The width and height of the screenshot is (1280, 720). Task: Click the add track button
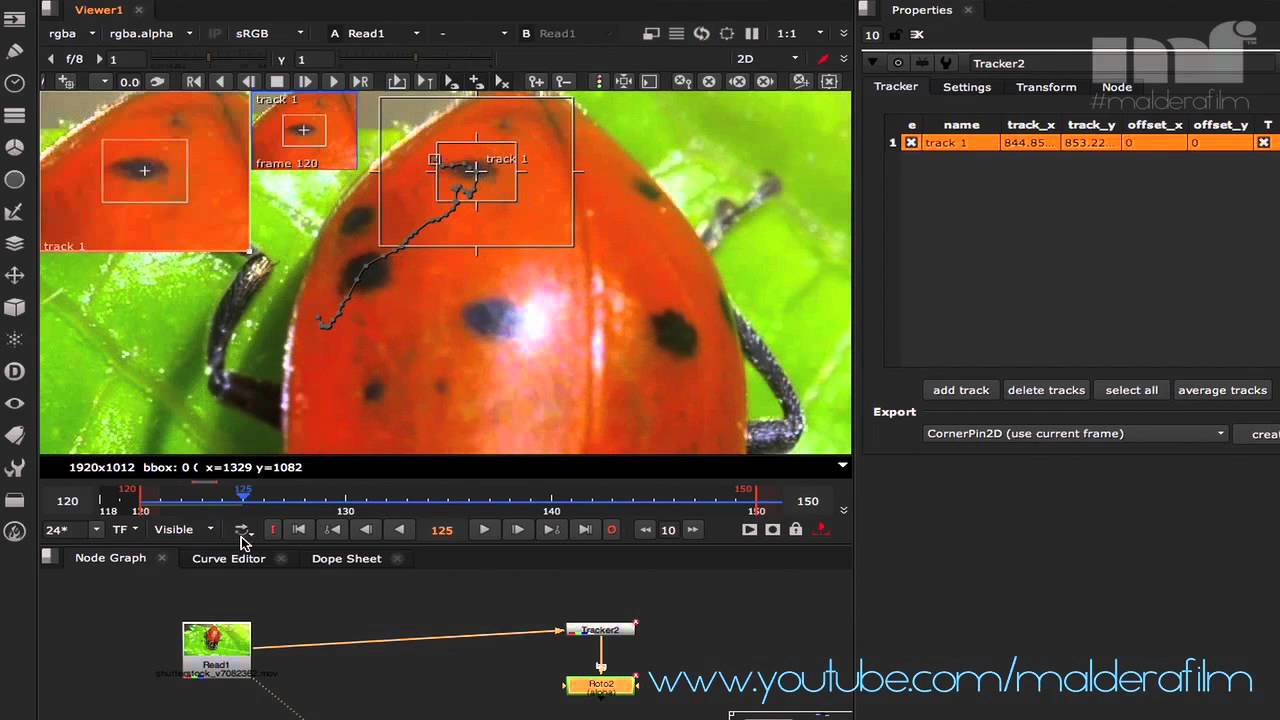click(x=960, y=390)
